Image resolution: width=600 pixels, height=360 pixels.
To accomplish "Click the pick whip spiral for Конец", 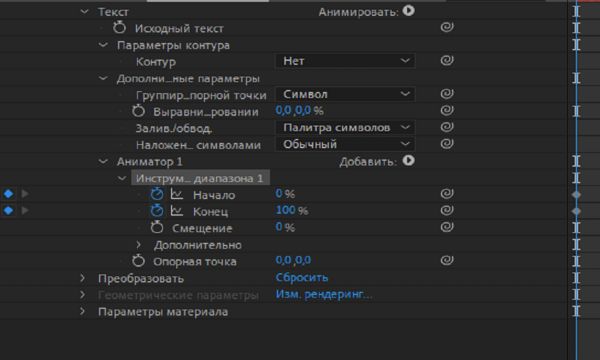I will 447,210.
